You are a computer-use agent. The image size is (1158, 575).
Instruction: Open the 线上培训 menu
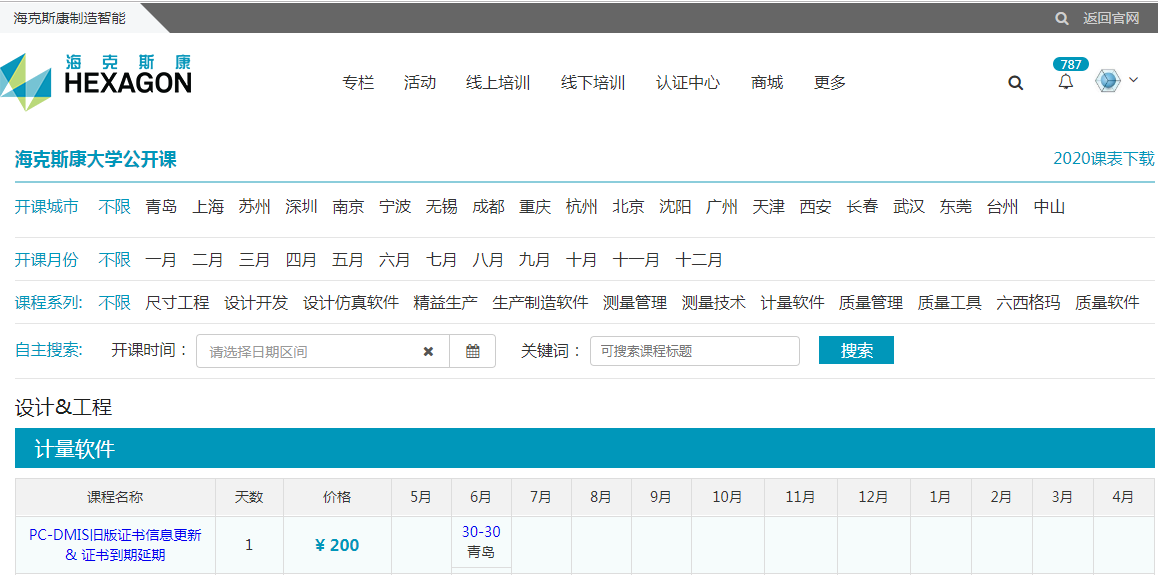coord(499,83)
